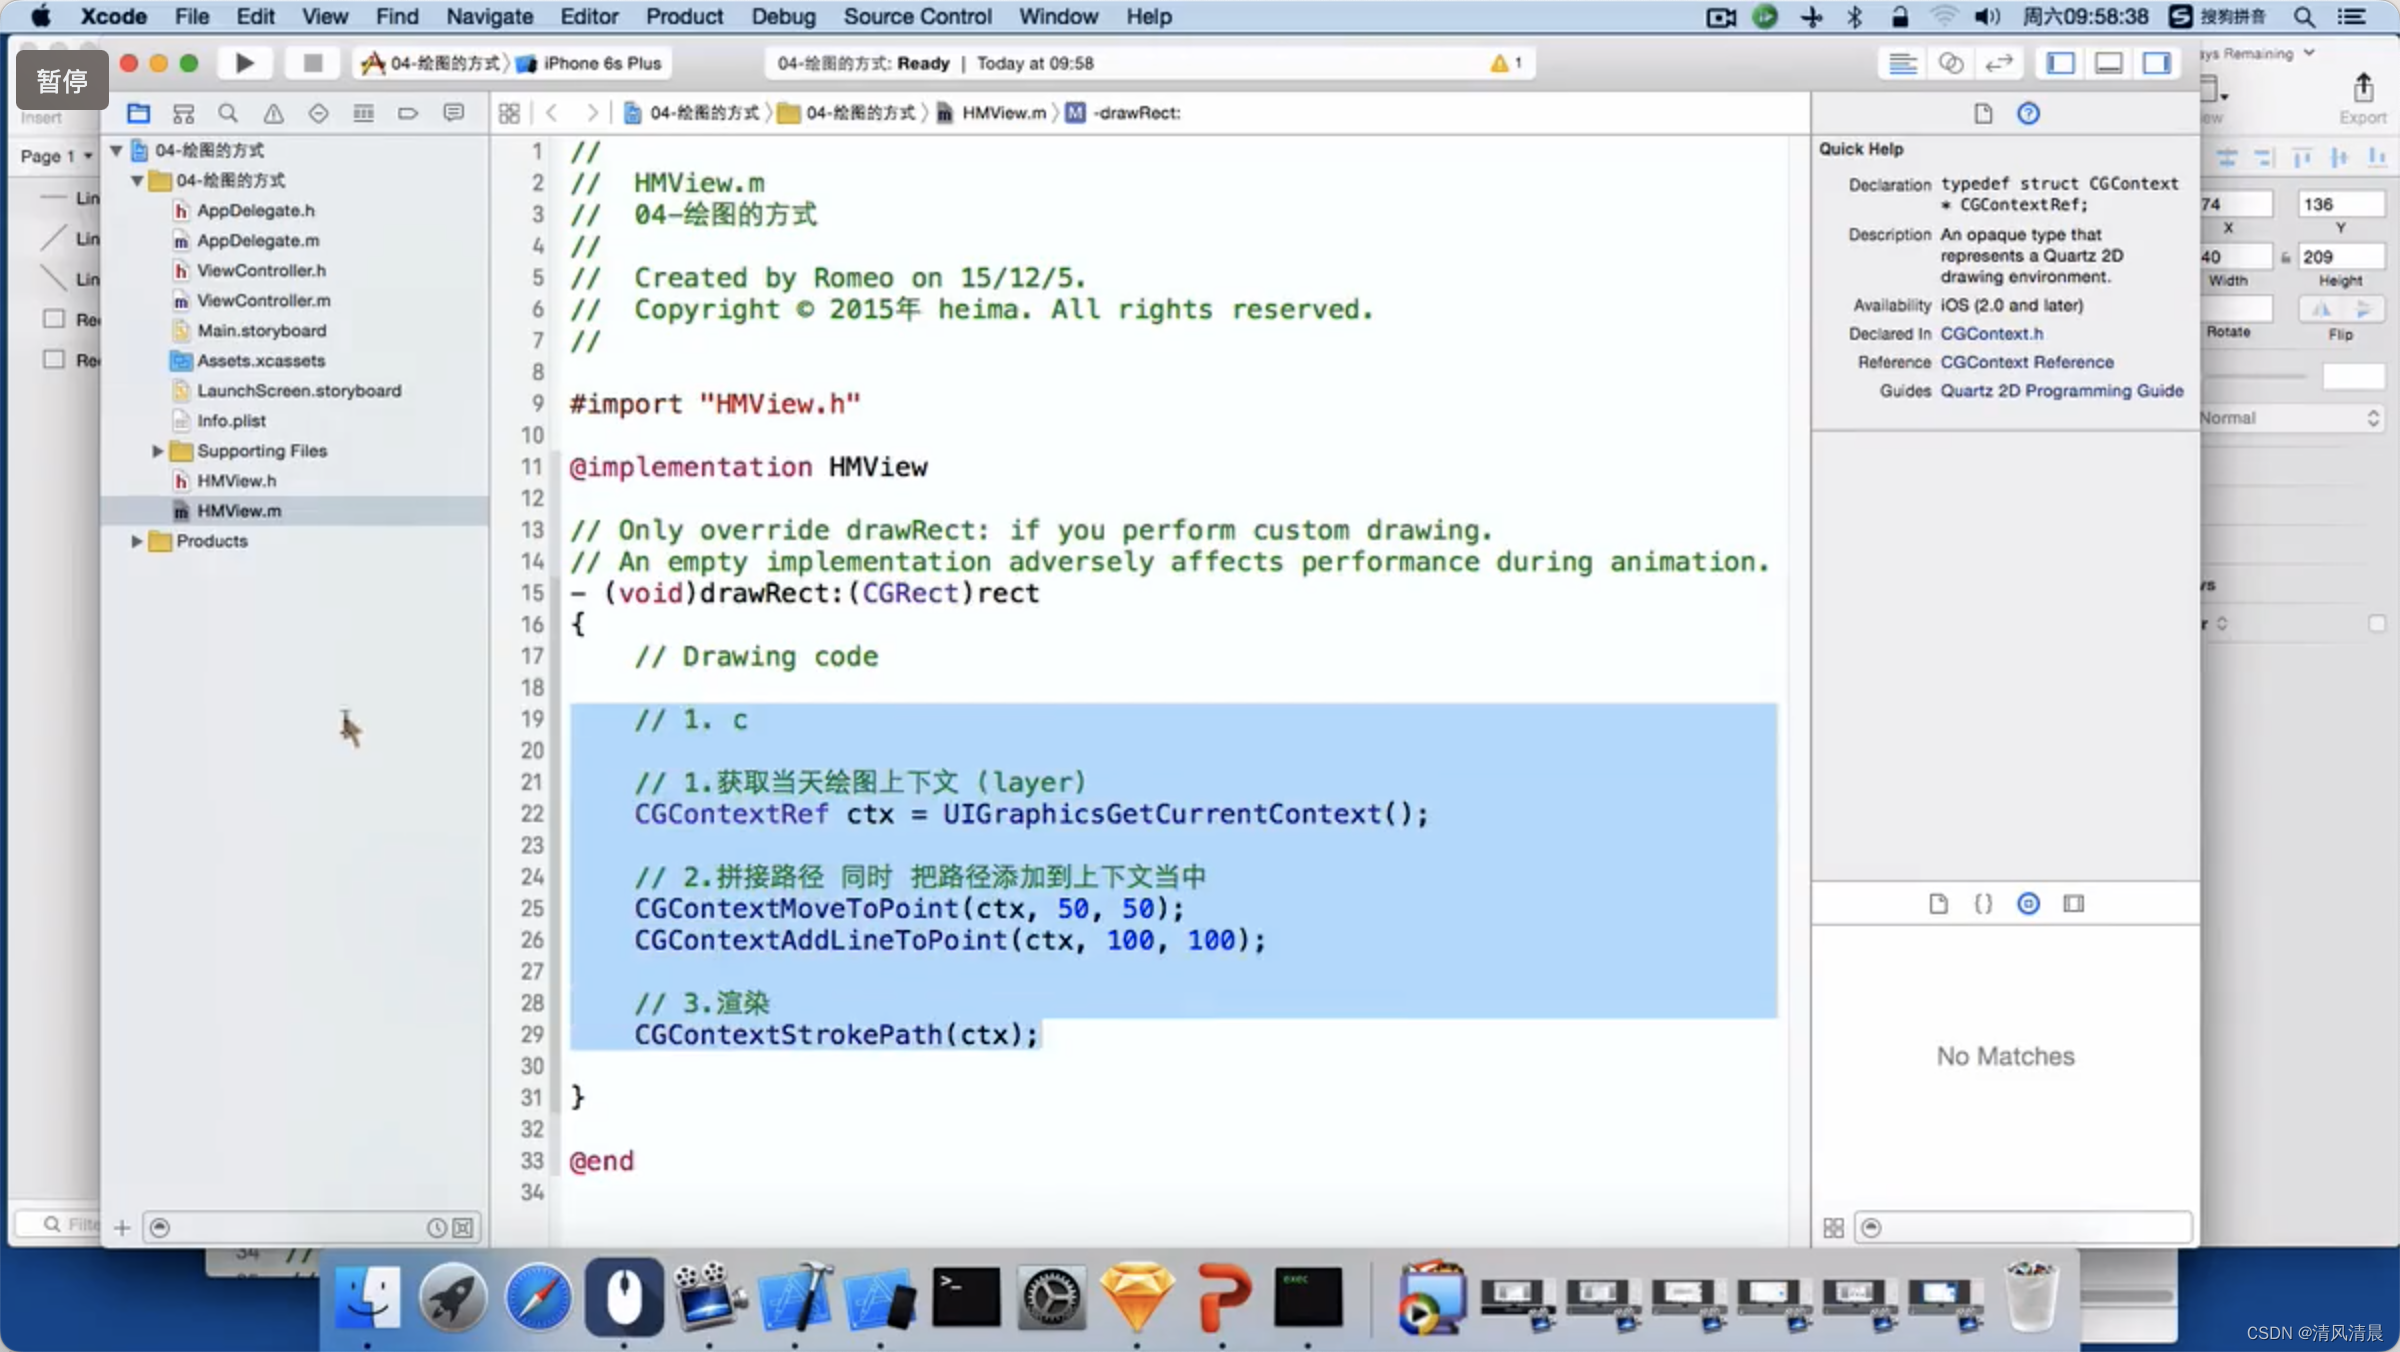Open the Normal blend dropdown in background window

(x=2292, y=418)
